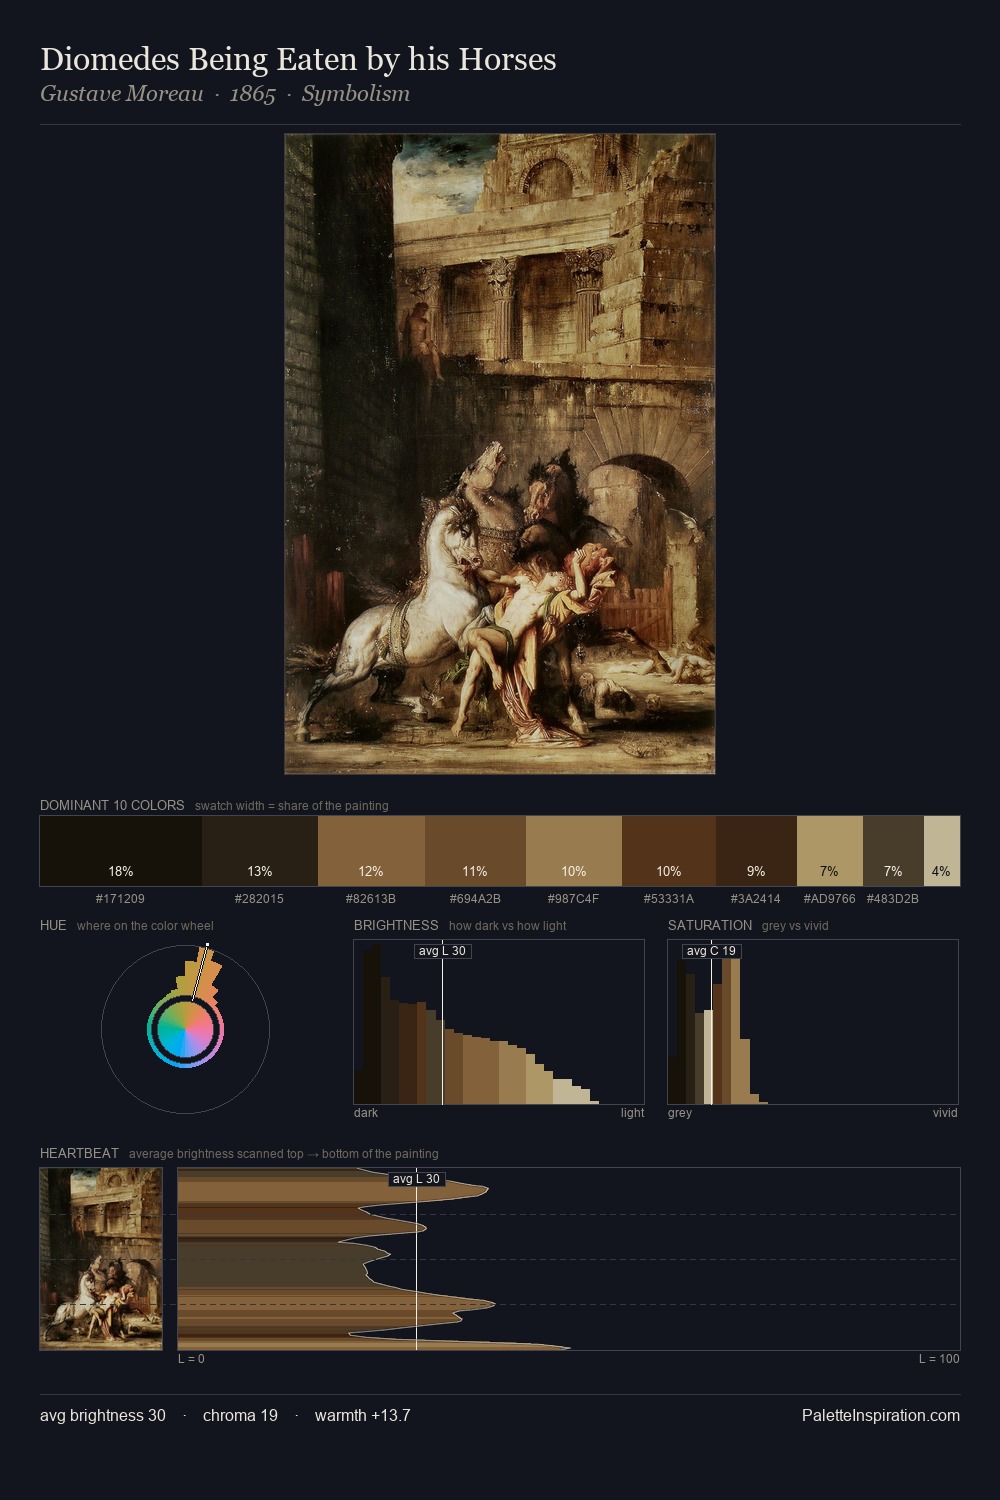Click 'where on the color wheel' subtitle
Viewport: 1000px width, 1500px height.
[x=145, y=926]
